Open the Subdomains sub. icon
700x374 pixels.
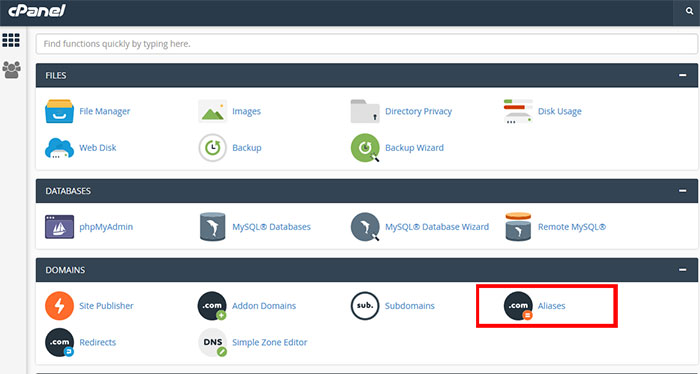coord(365,306)
